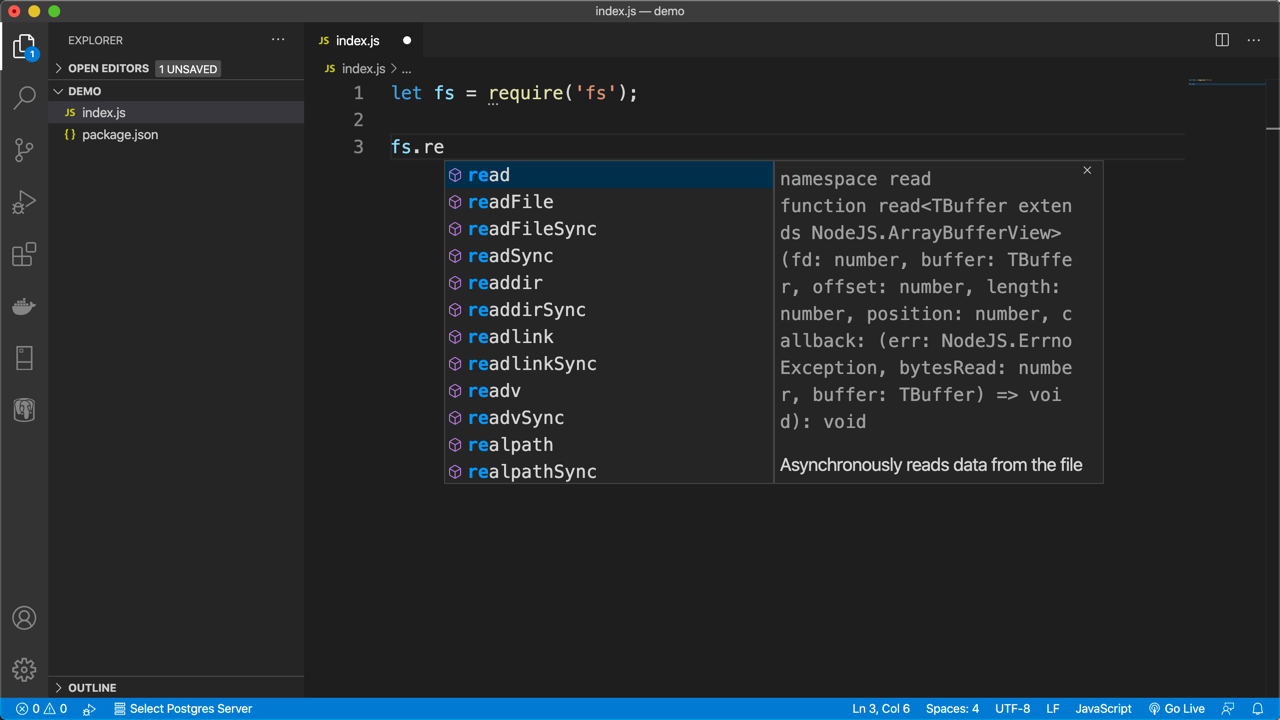Open the Docker view icon
Viewport: 1280px width, 720px height.
24,306
